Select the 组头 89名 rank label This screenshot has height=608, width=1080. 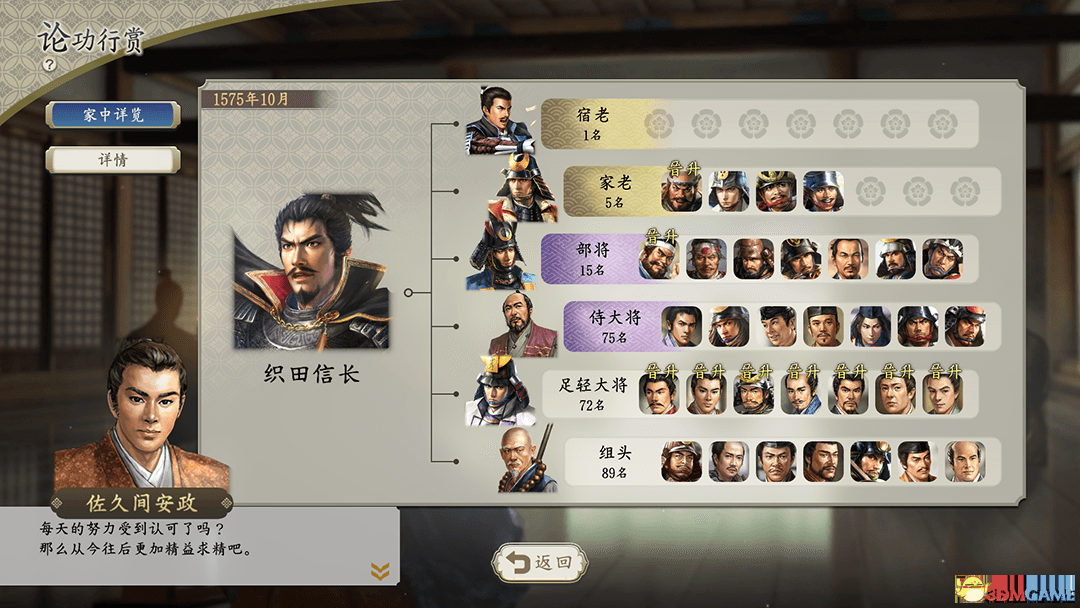pos(614,461)
